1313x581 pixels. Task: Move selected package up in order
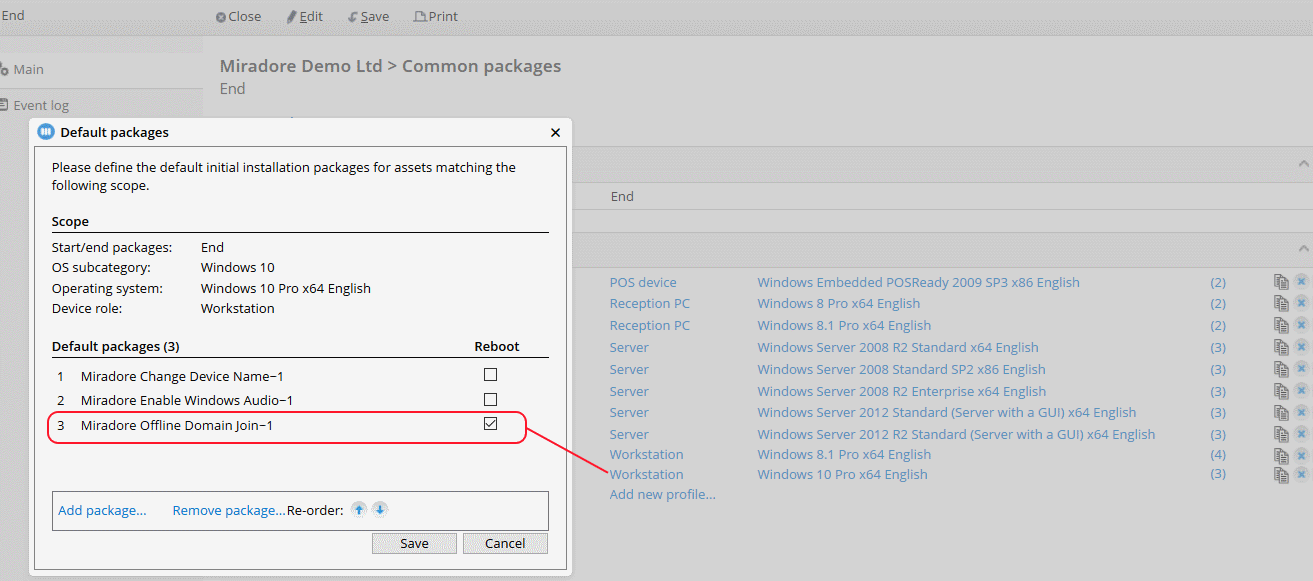[x=359, y=509]
